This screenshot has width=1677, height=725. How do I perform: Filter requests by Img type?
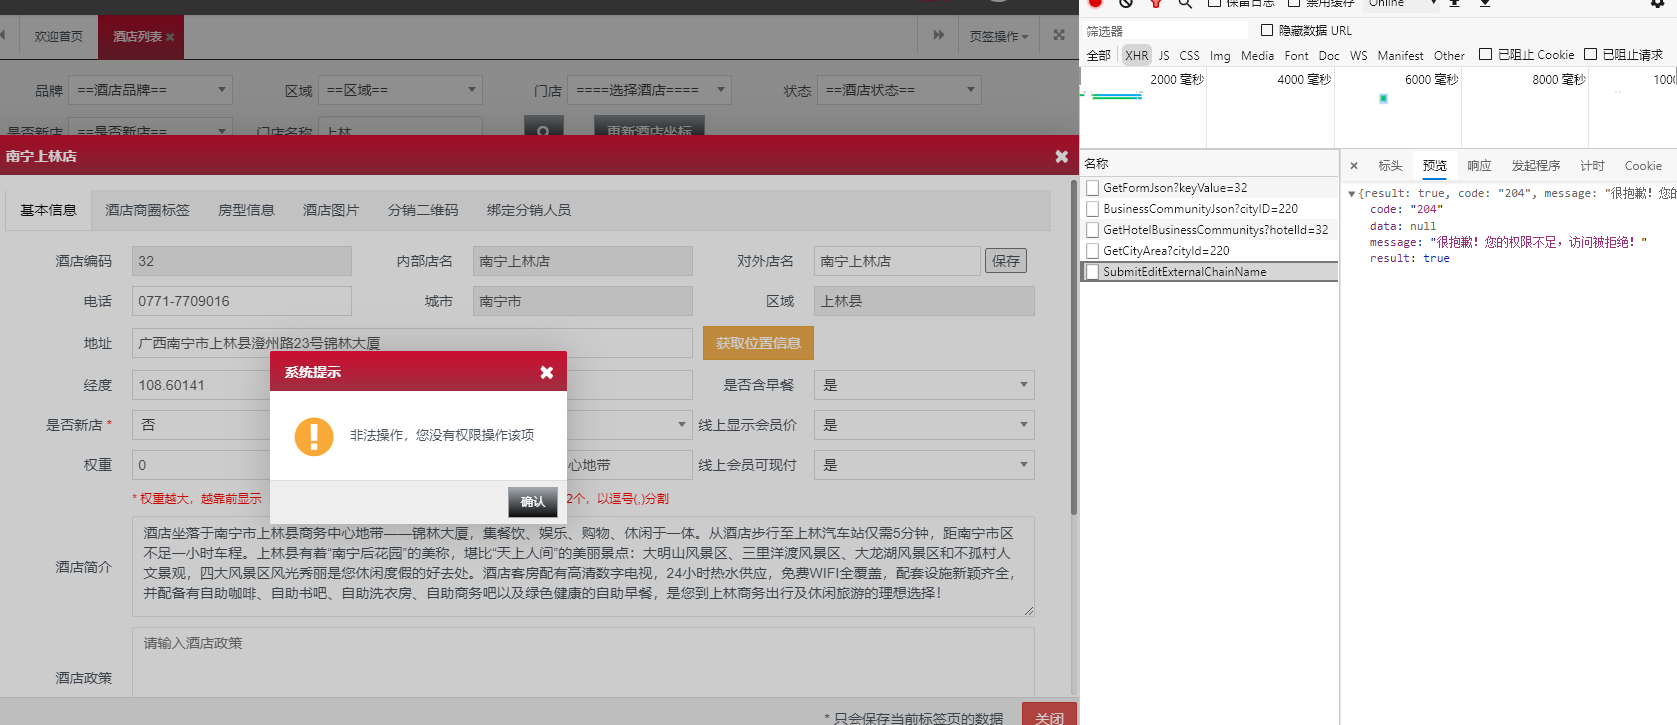coord(1220,55)
